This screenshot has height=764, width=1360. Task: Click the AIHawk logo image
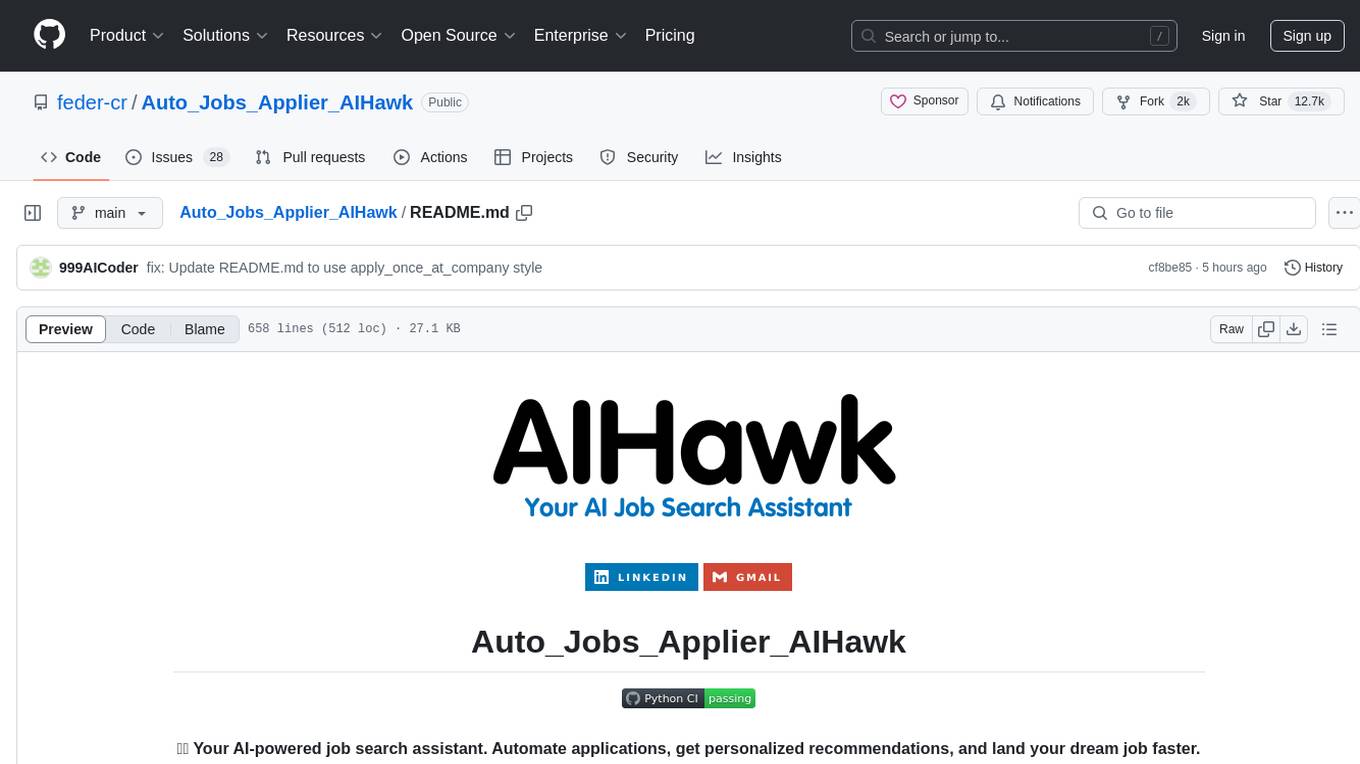coord(692,455)
